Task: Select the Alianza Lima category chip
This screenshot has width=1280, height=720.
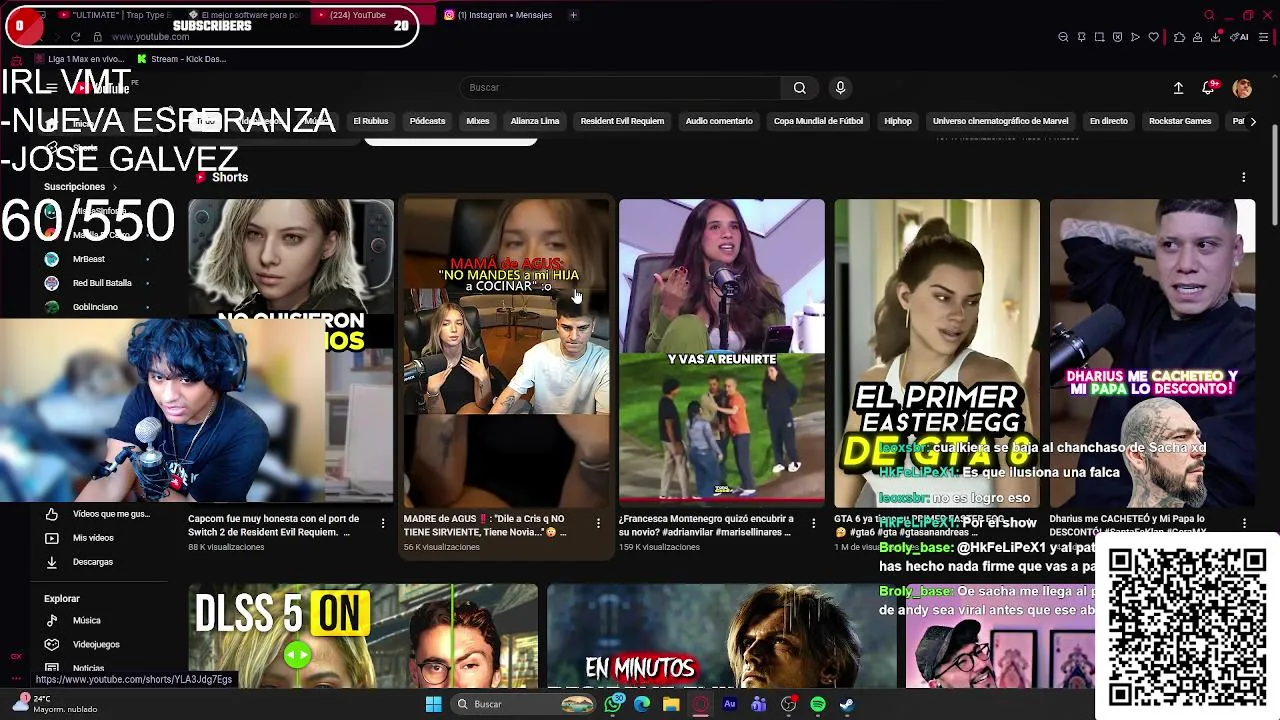Action: tap(535, 121)
